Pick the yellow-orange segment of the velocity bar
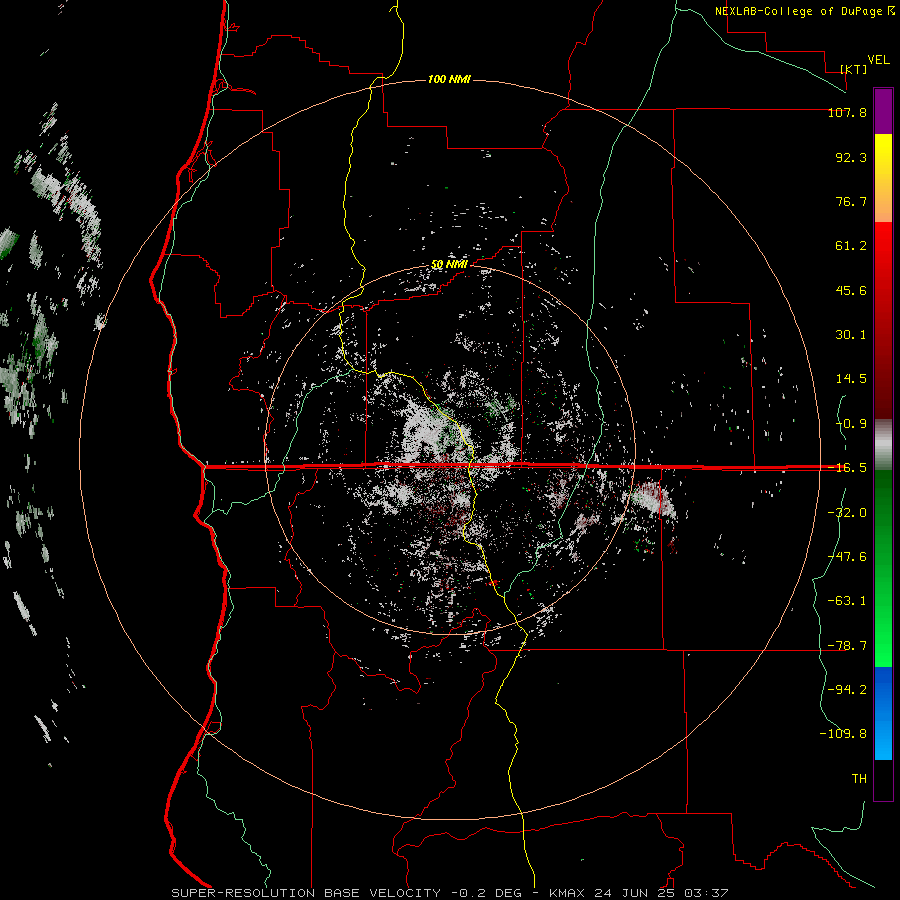900x900 pixels. (x=883, y=178)
